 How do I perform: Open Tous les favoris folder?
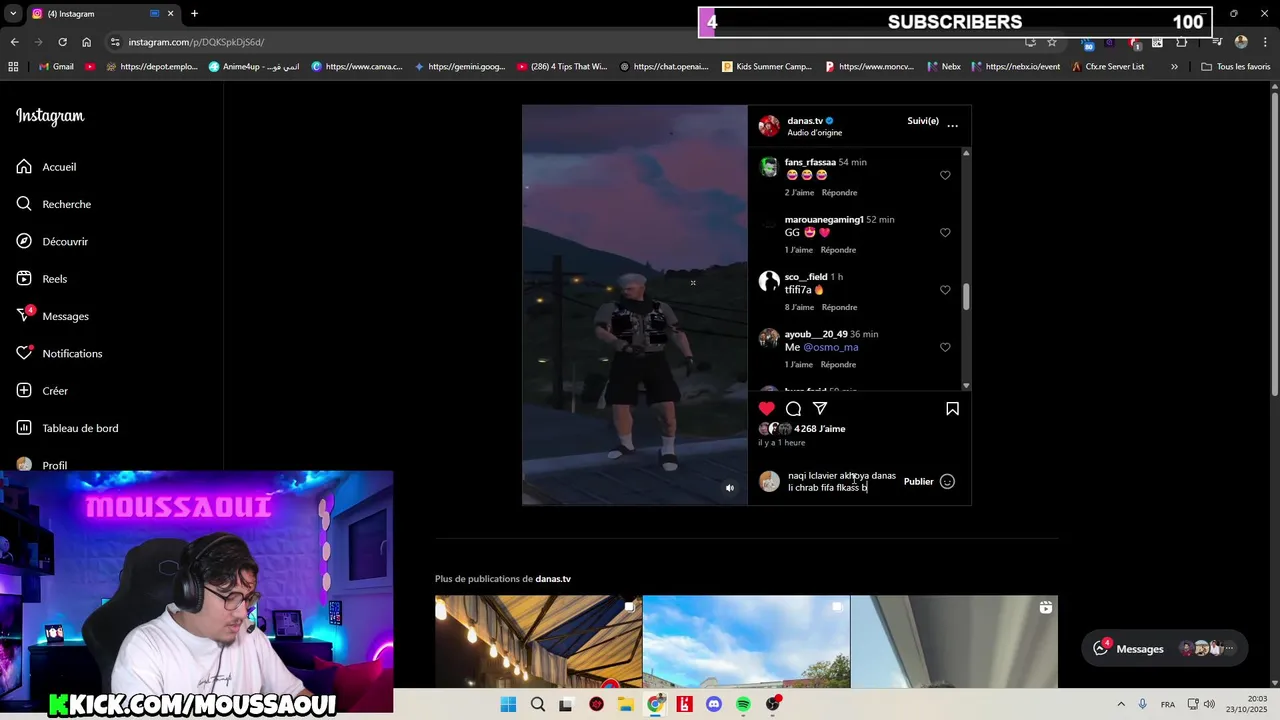tap(1235, 67)
